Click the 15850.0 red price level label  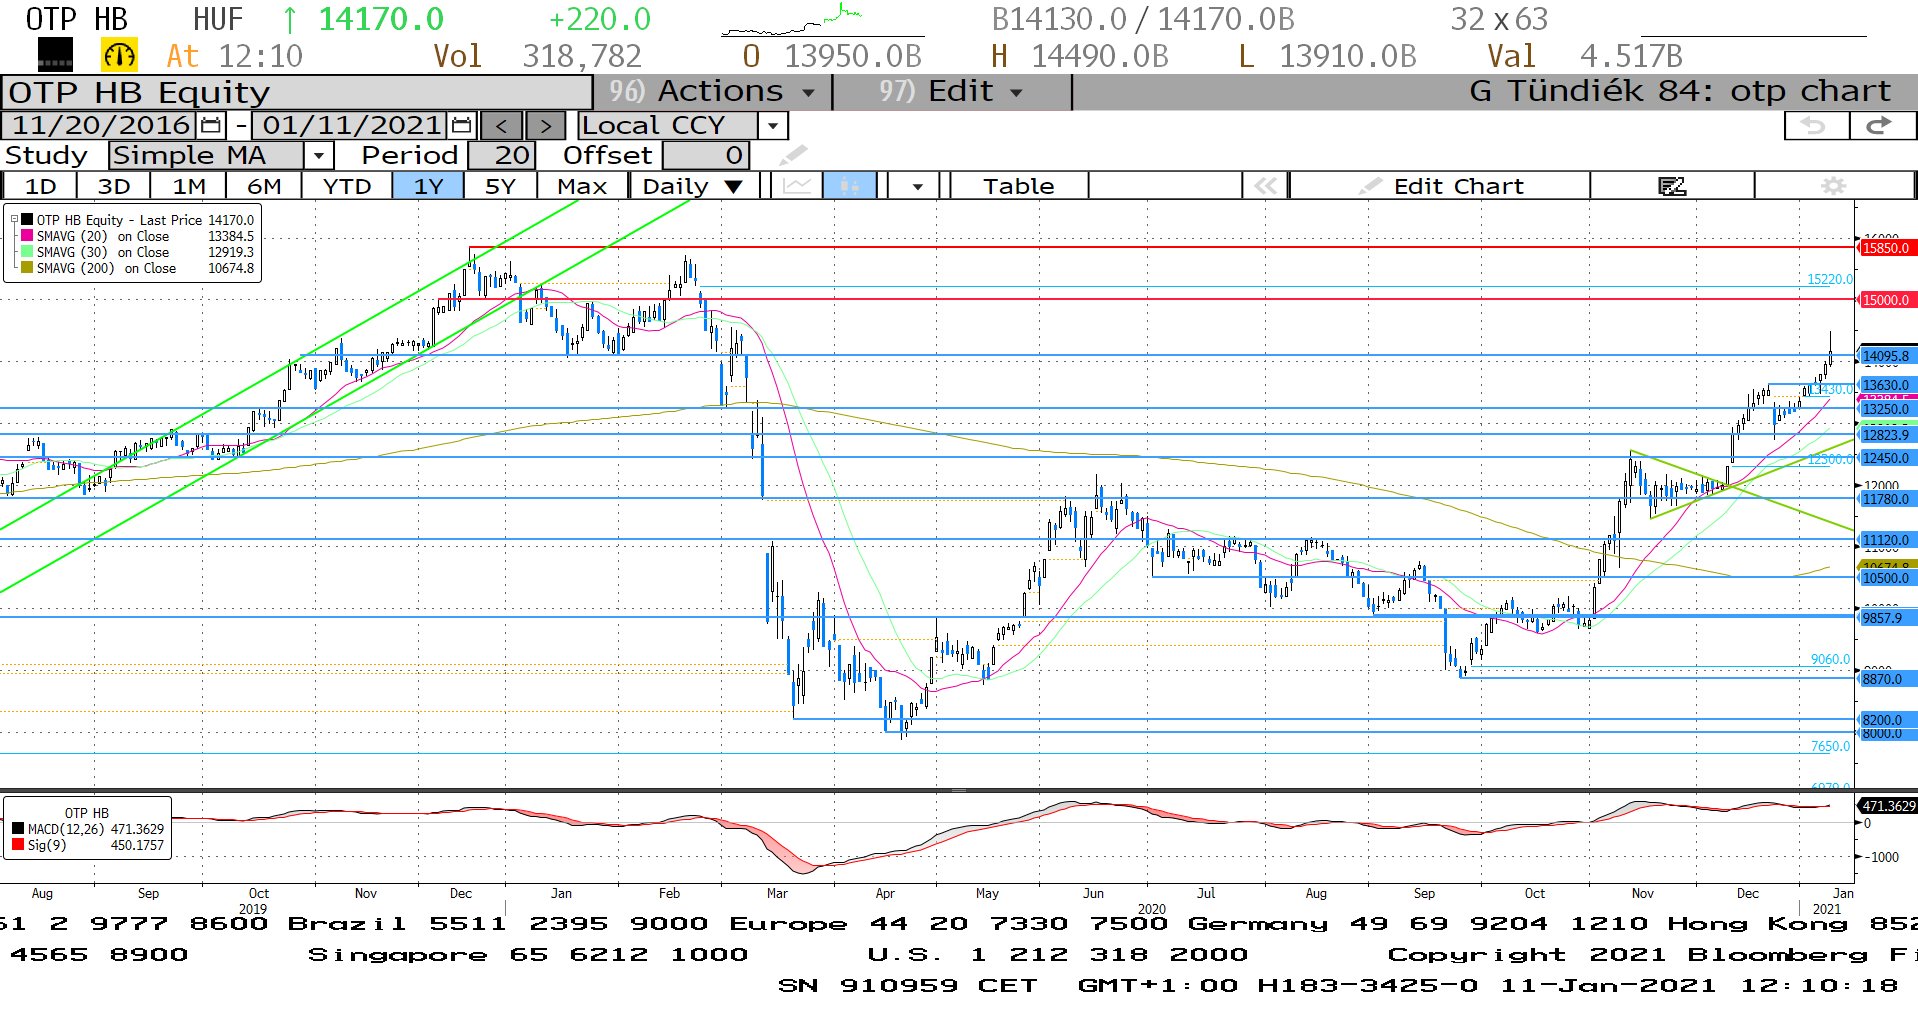[1886, 248]
